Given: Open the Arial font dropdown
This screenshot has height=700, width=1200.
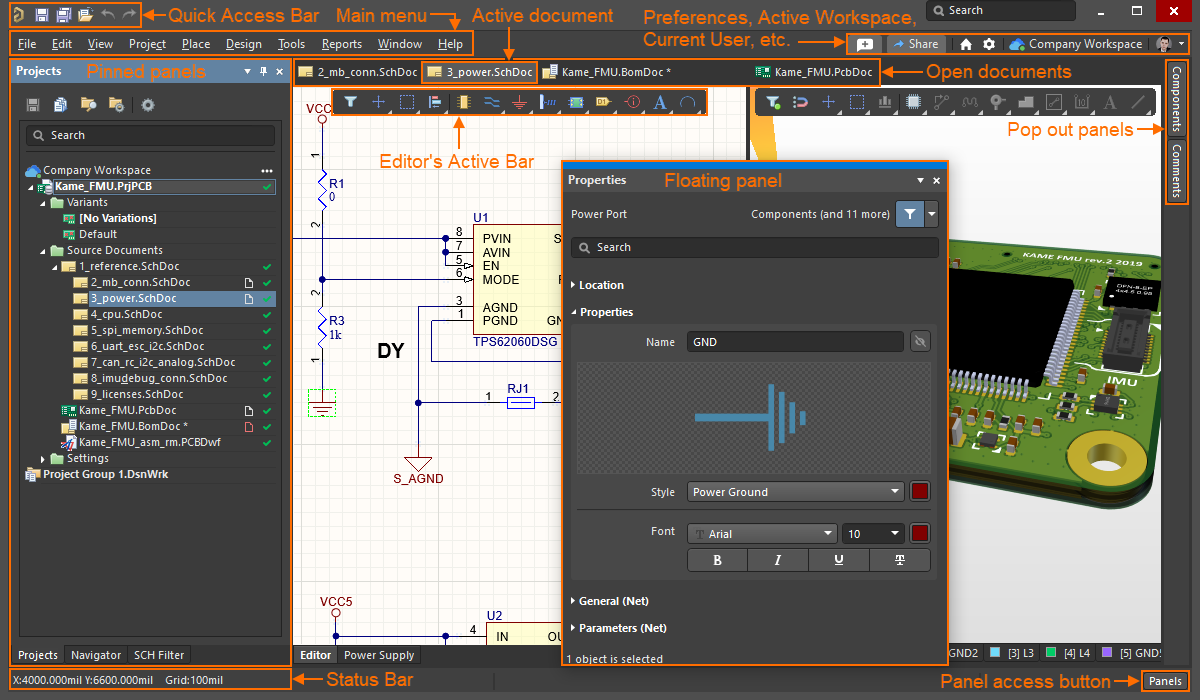Looking at the screenshot, I should (x=762, y=534).
